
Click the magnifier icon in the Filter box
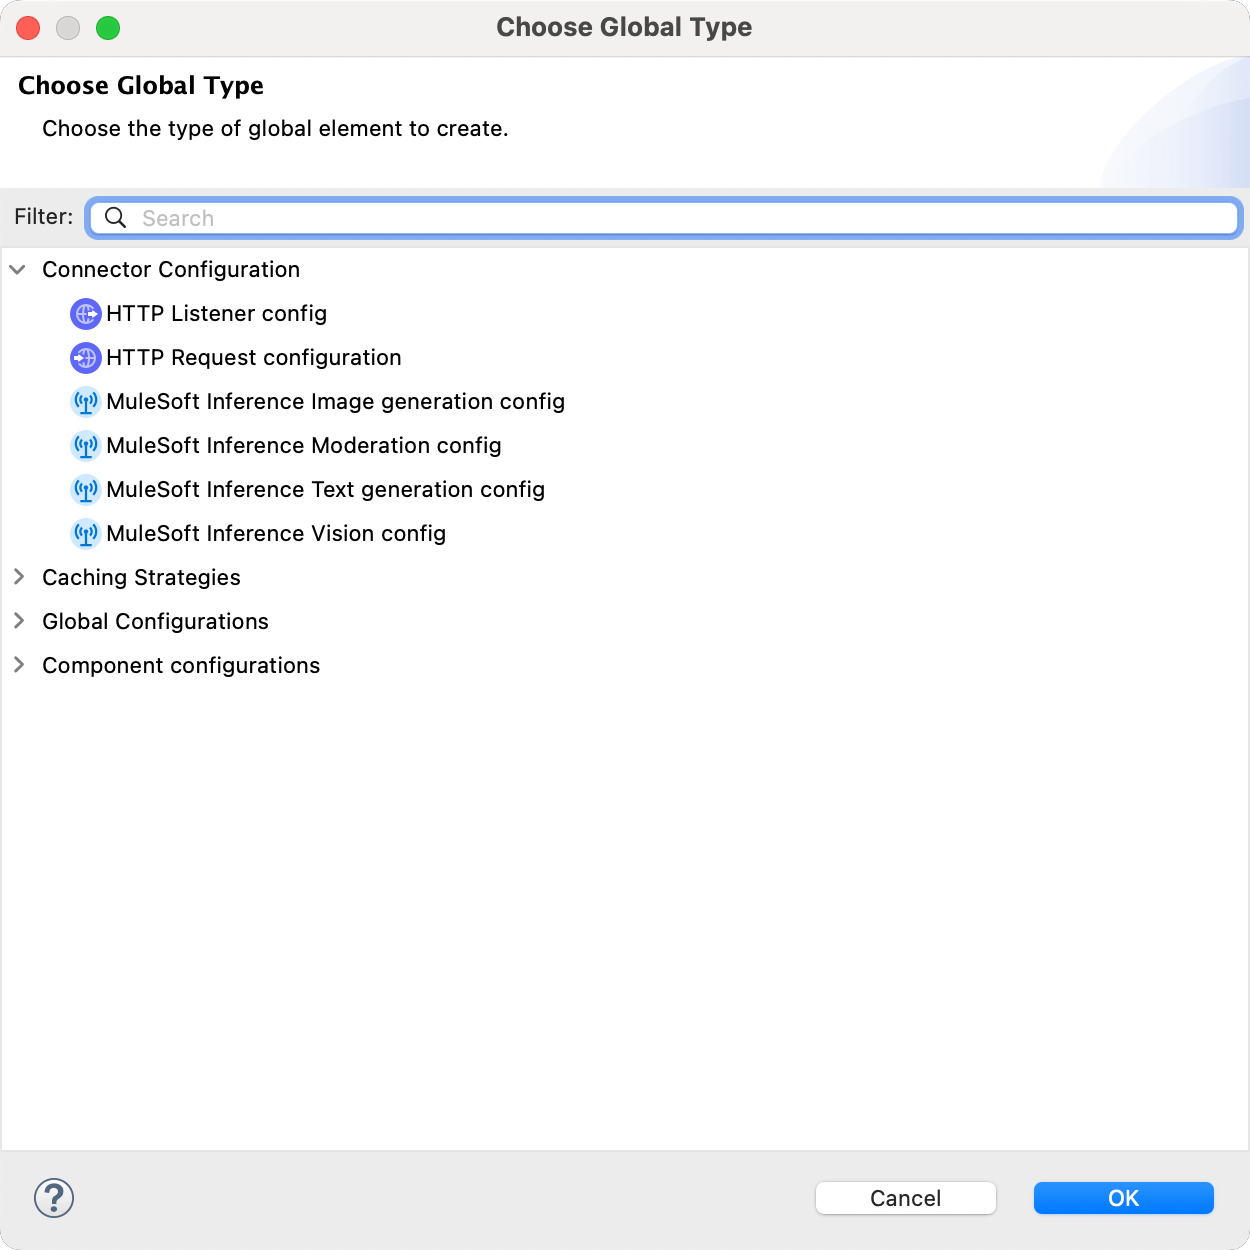coord(116,218)
